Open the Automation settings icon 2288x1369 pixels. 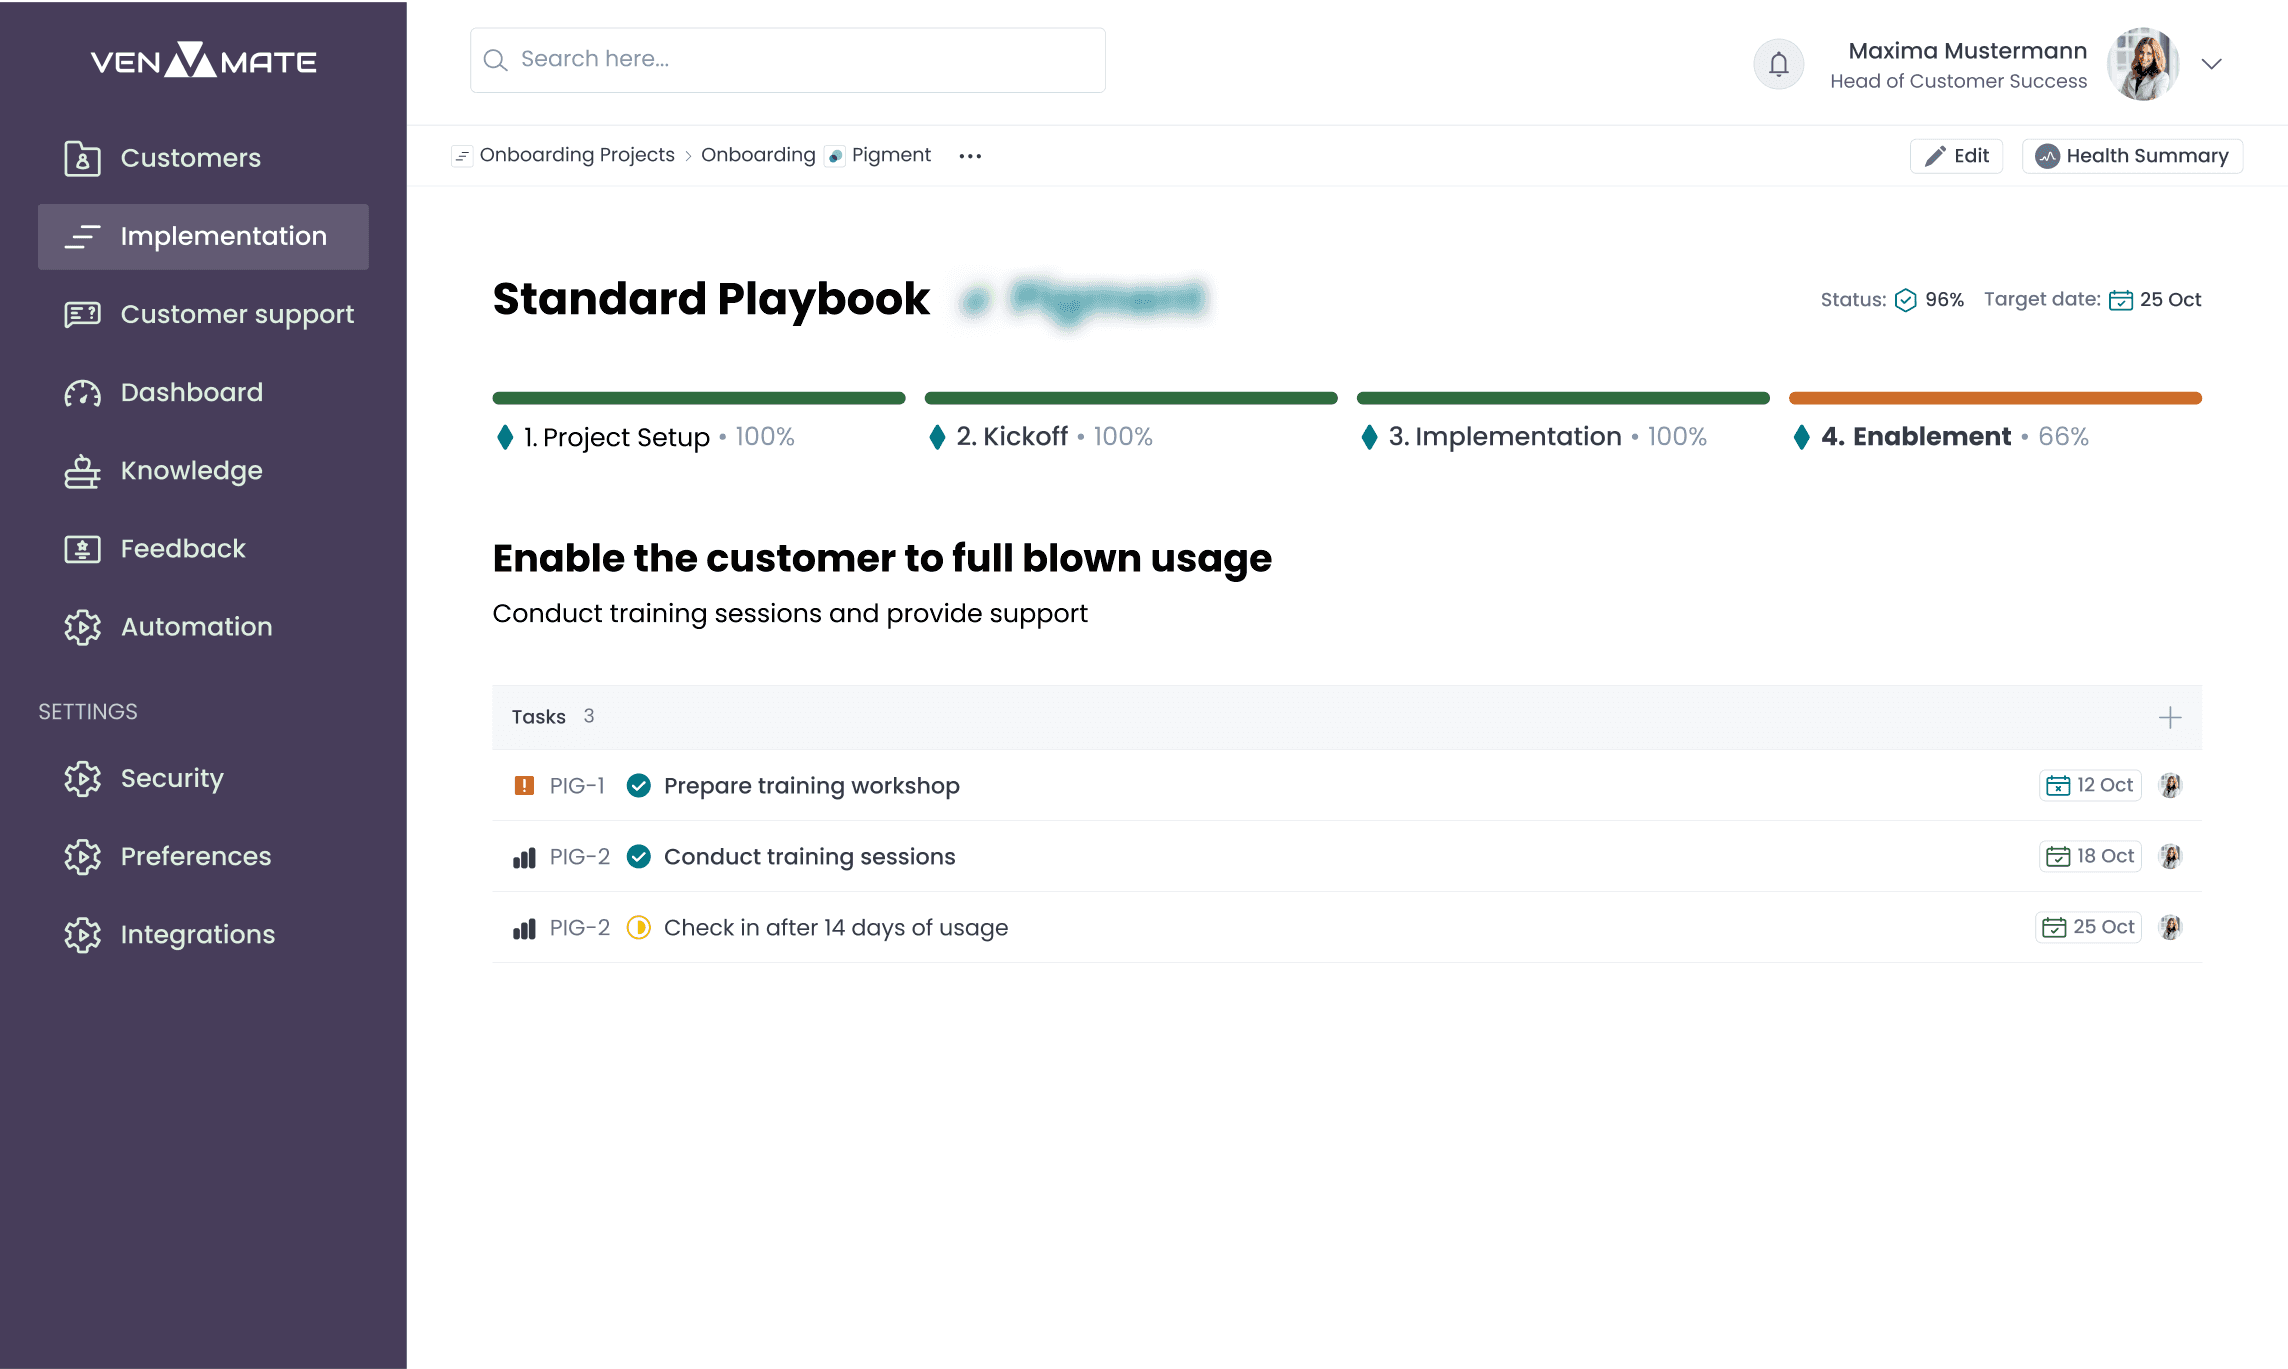pos(81,627)
